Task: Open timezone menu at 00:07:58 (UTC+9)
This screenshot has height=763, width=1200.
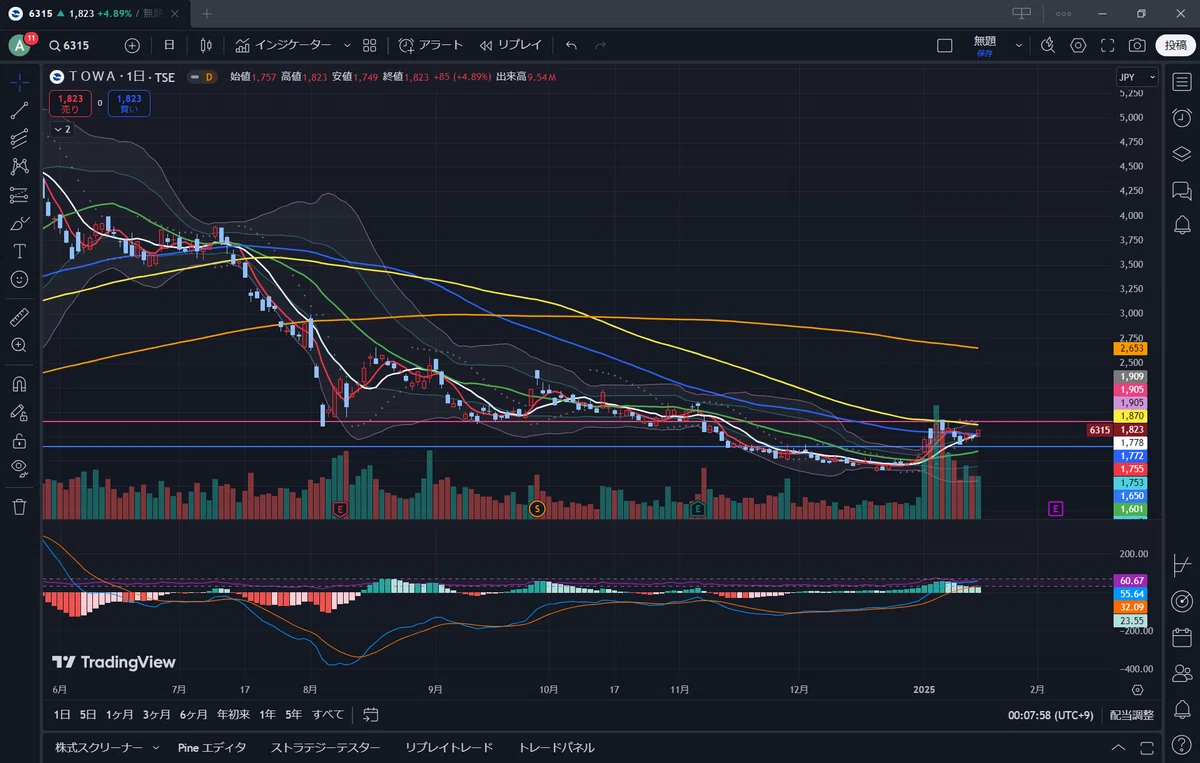Action: 1051,715
